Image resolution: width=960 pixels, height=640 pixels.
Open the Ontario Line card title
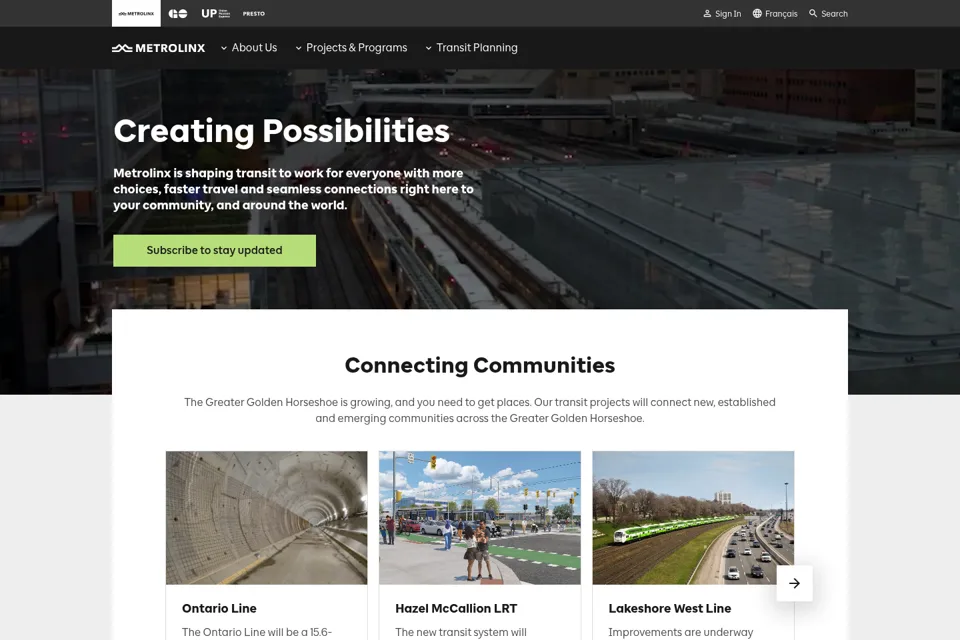pos(219,608)
